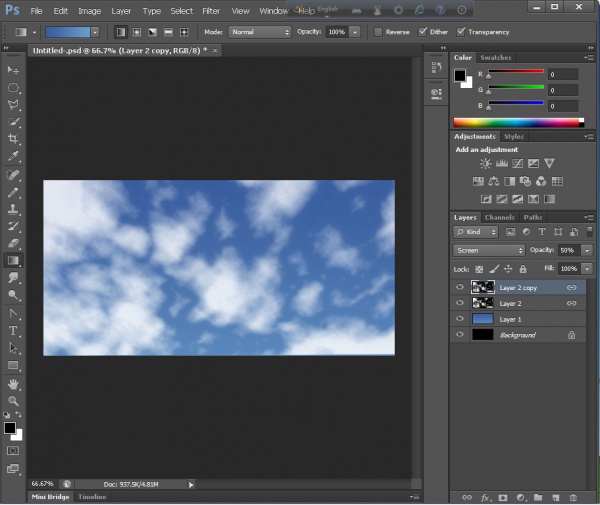Switch to the Channels tab
This screenshot has width=600, height=505.
pos(500,217)
